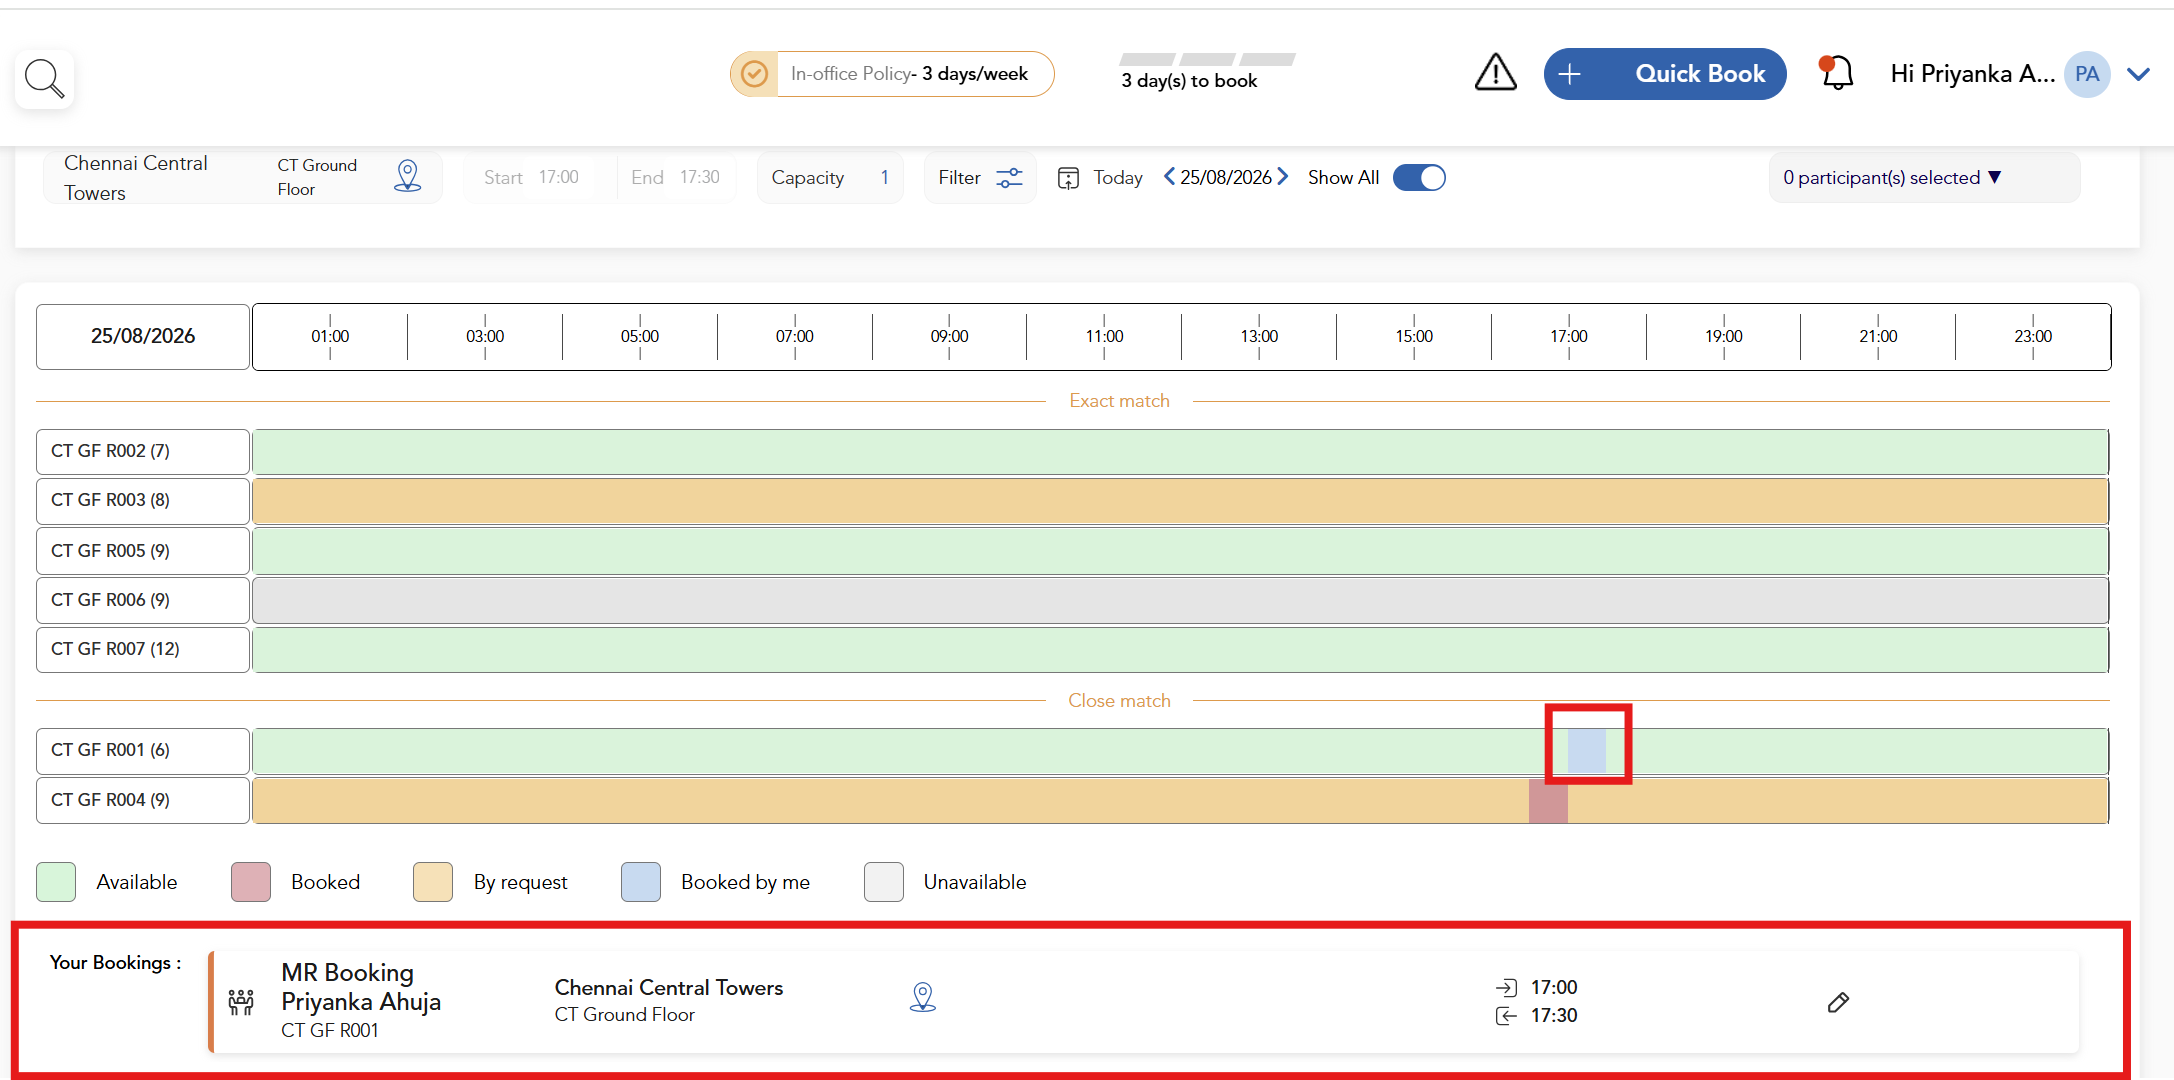This screenshot has height=1080, width=2174.
Task: Click the Unavailable legend swatch
Action: pyautogui.click(x=884, y=882)
